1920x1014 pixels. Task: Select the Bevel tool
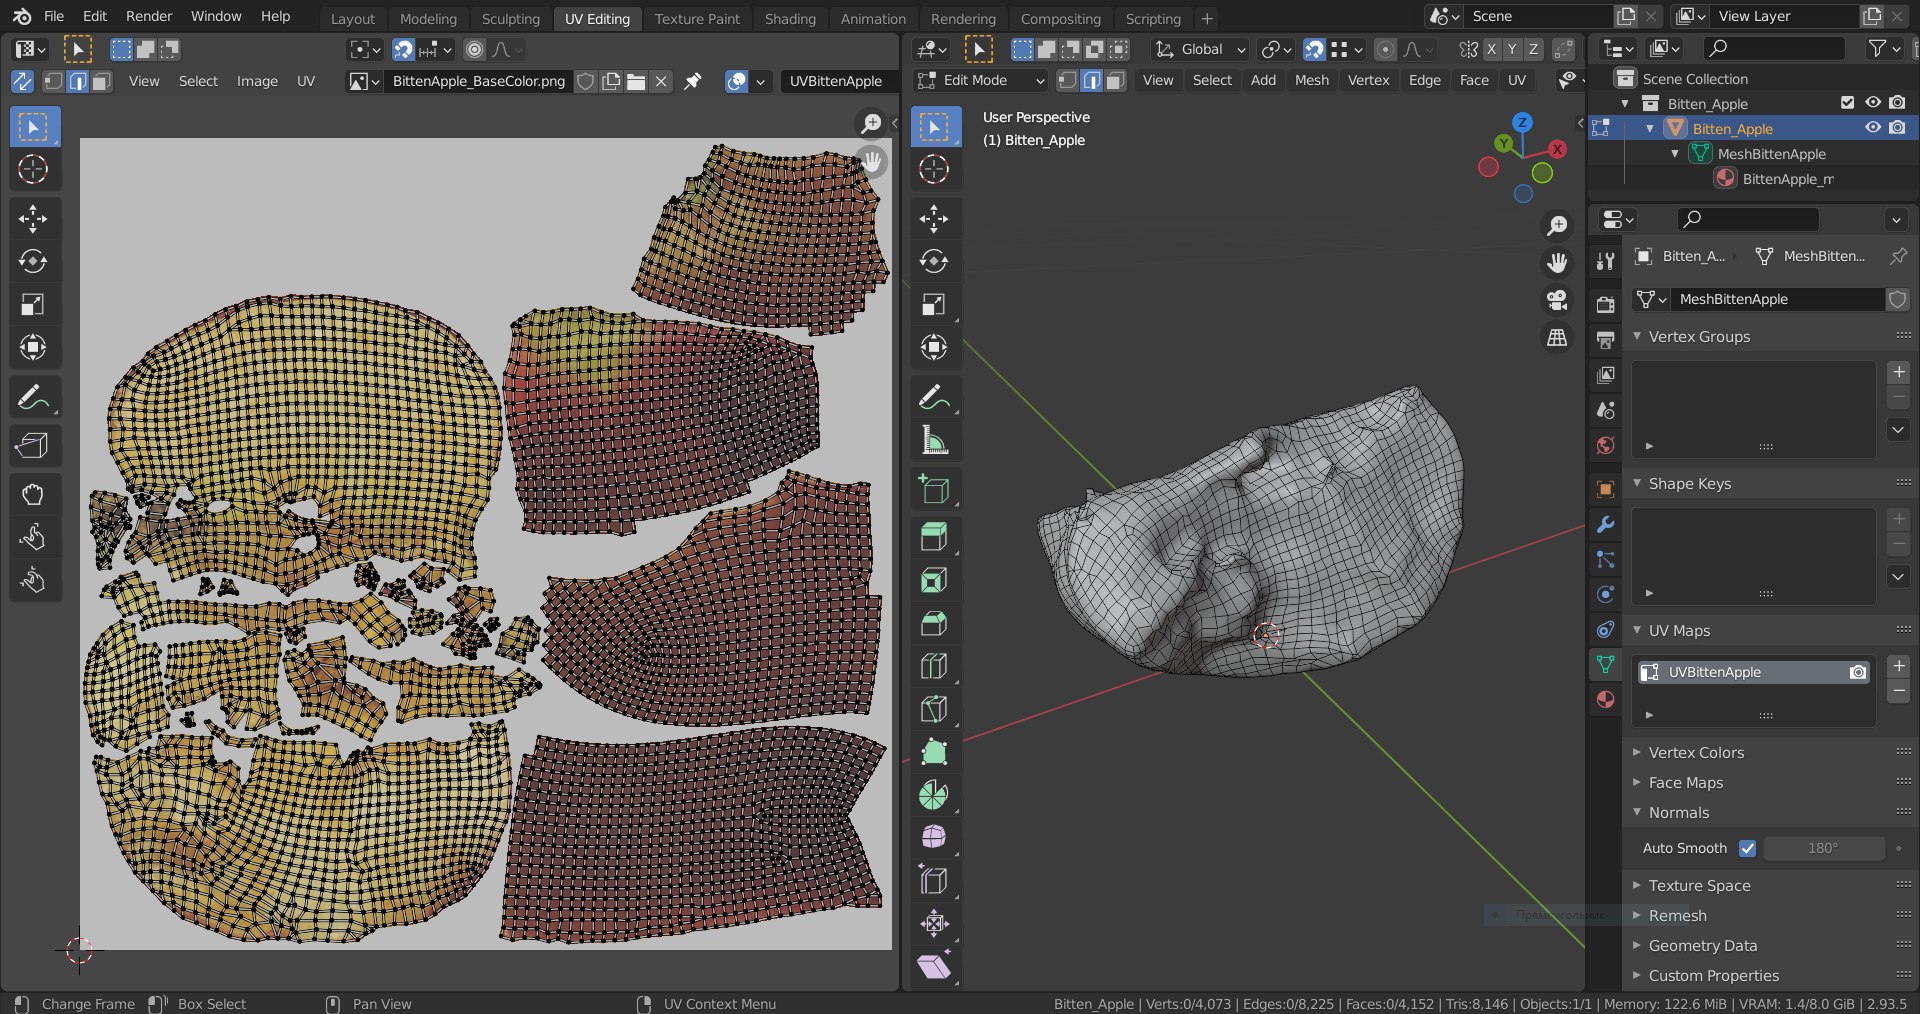(934, 623)
